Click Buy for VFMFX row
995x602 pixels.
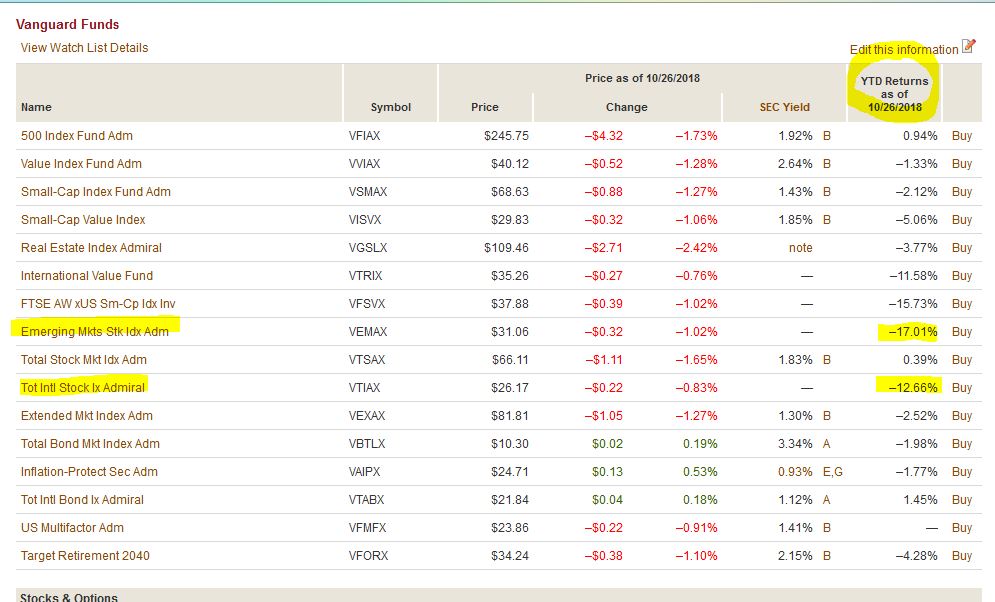(x=962, y=527)
